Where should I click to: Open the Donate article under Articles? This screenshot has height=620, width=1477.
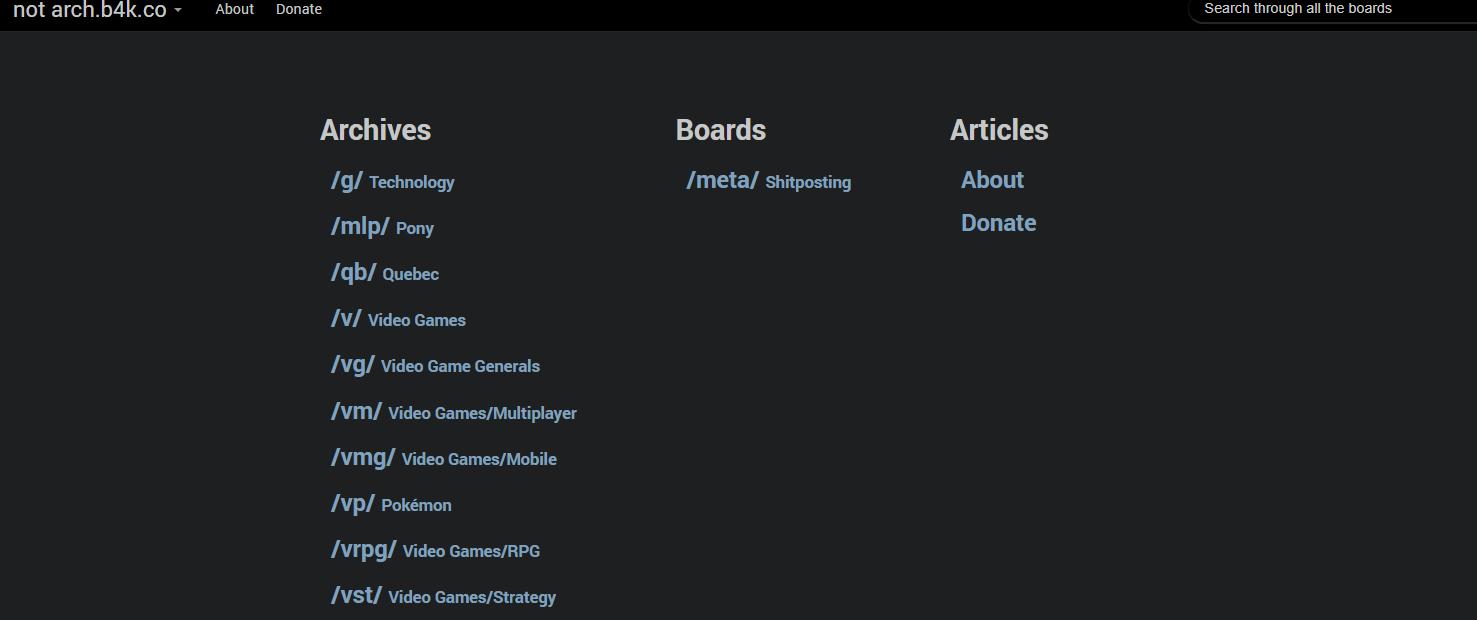[998, 223]
